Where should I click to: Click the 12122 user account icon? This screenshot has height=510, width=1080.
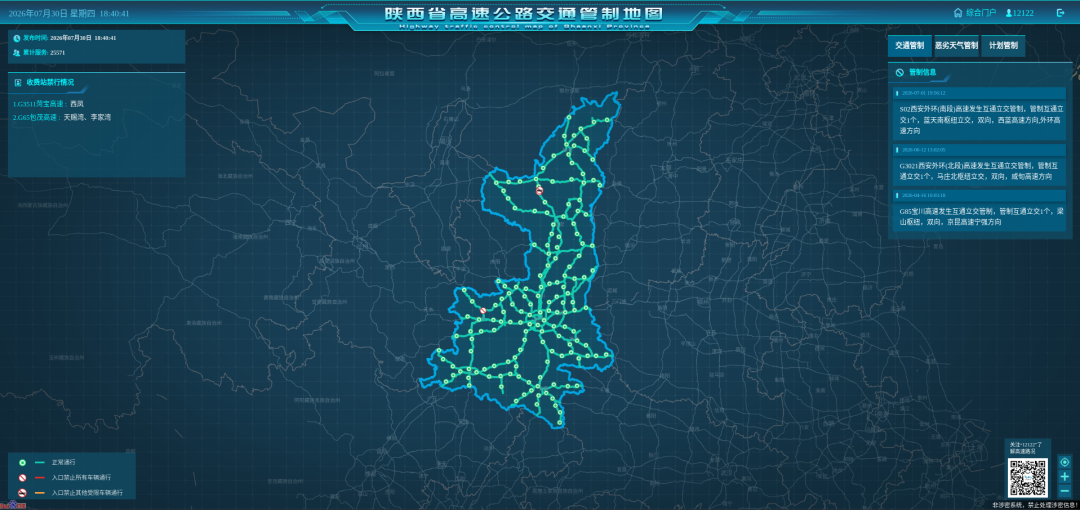[1008, 12]
